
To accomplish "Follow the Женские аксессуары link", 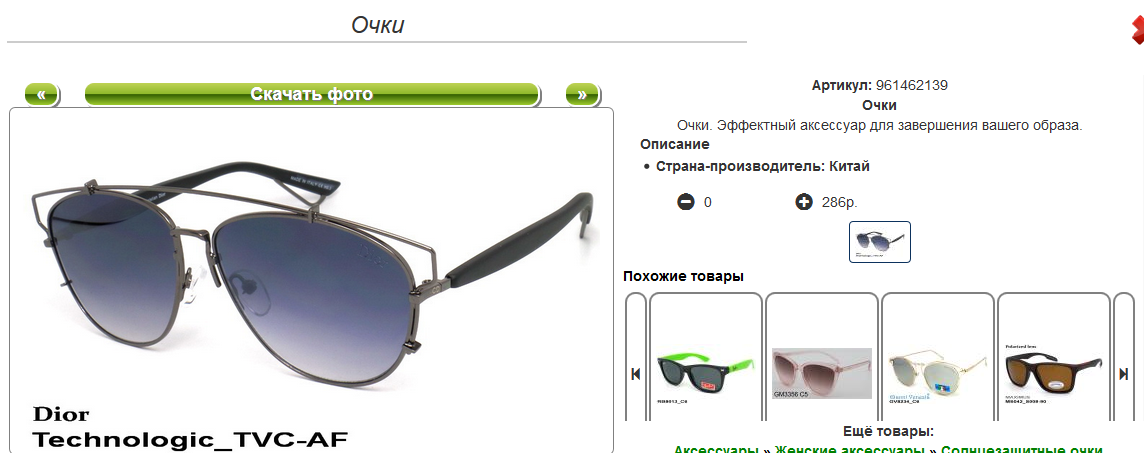I will [x=850, y=449].
